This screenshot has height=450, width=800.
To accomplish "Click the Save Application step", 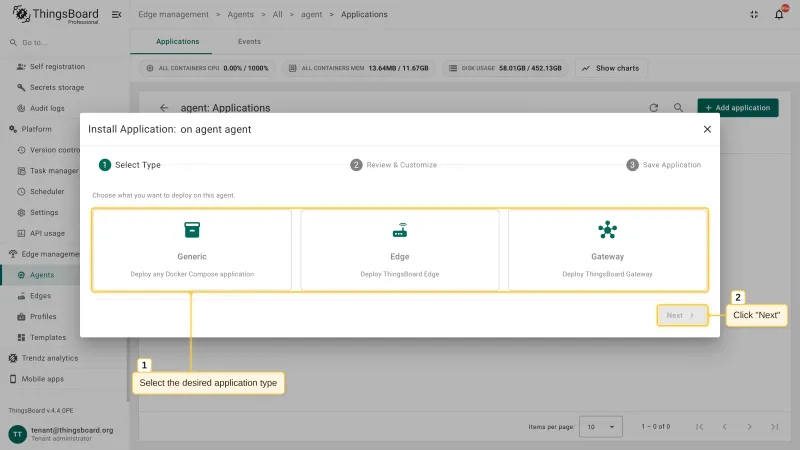I will (x=664, y=165).
